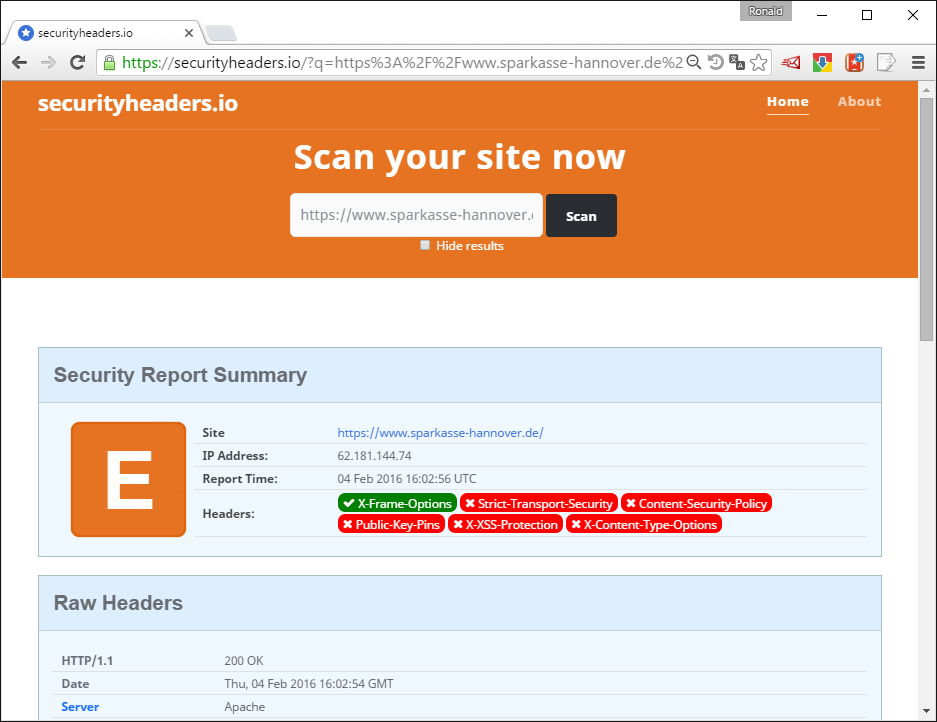The height and width of the screenshot is (722, 937).
Task: Bookmark this page with the star
Action: tap(758, 62)
